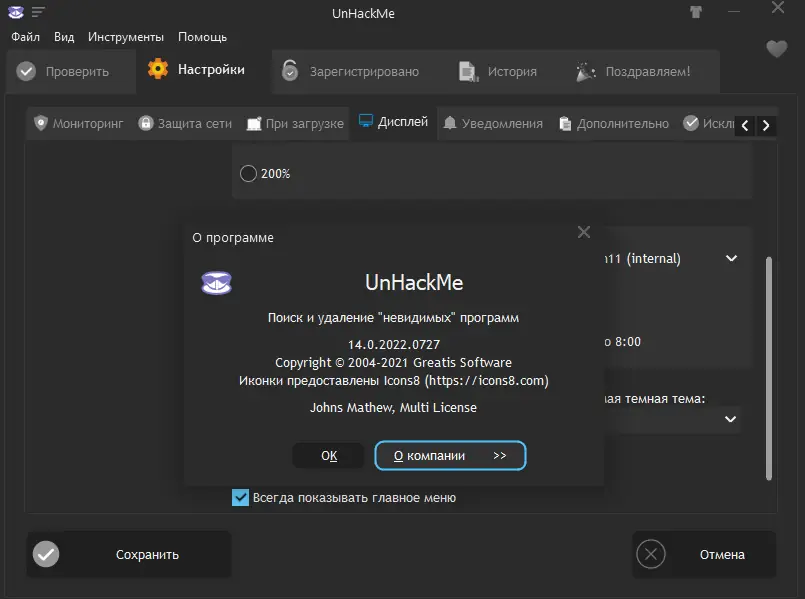Click the Icons8 credits line
The image size is (805, 599).
coord(394,381)
